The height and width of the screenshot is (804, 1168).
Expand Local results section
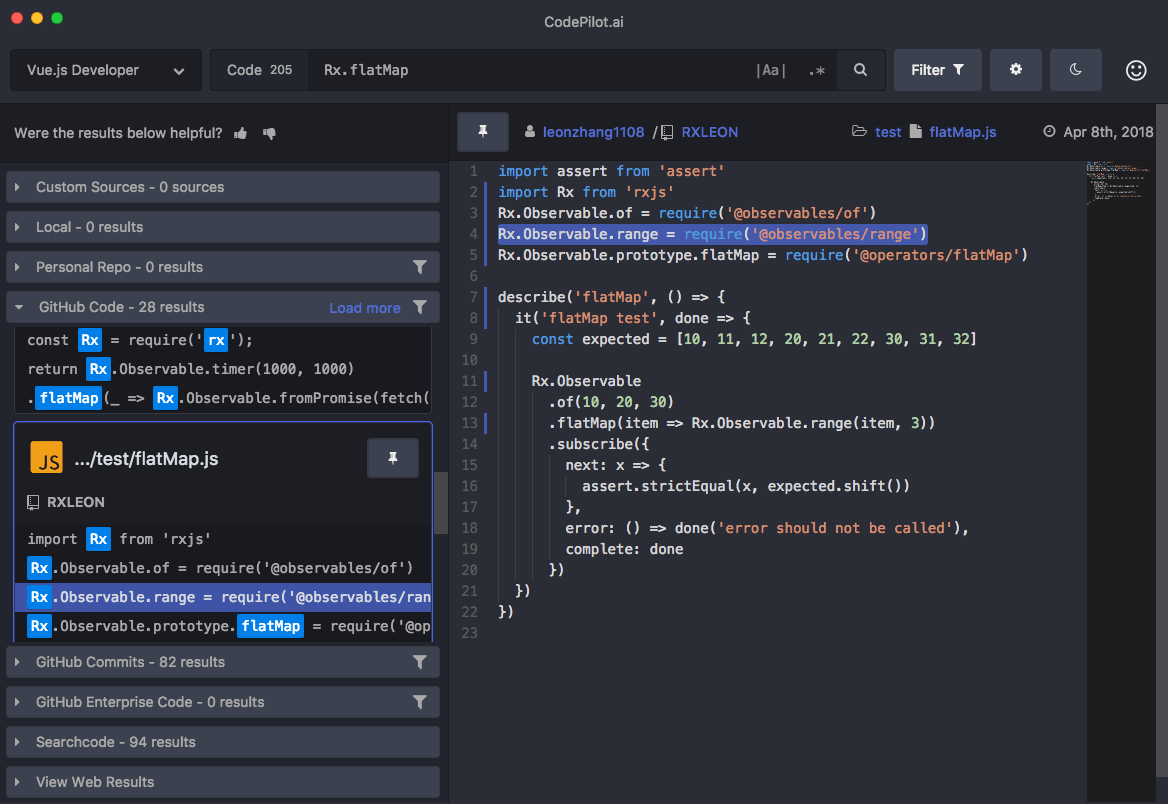point(223,227)
